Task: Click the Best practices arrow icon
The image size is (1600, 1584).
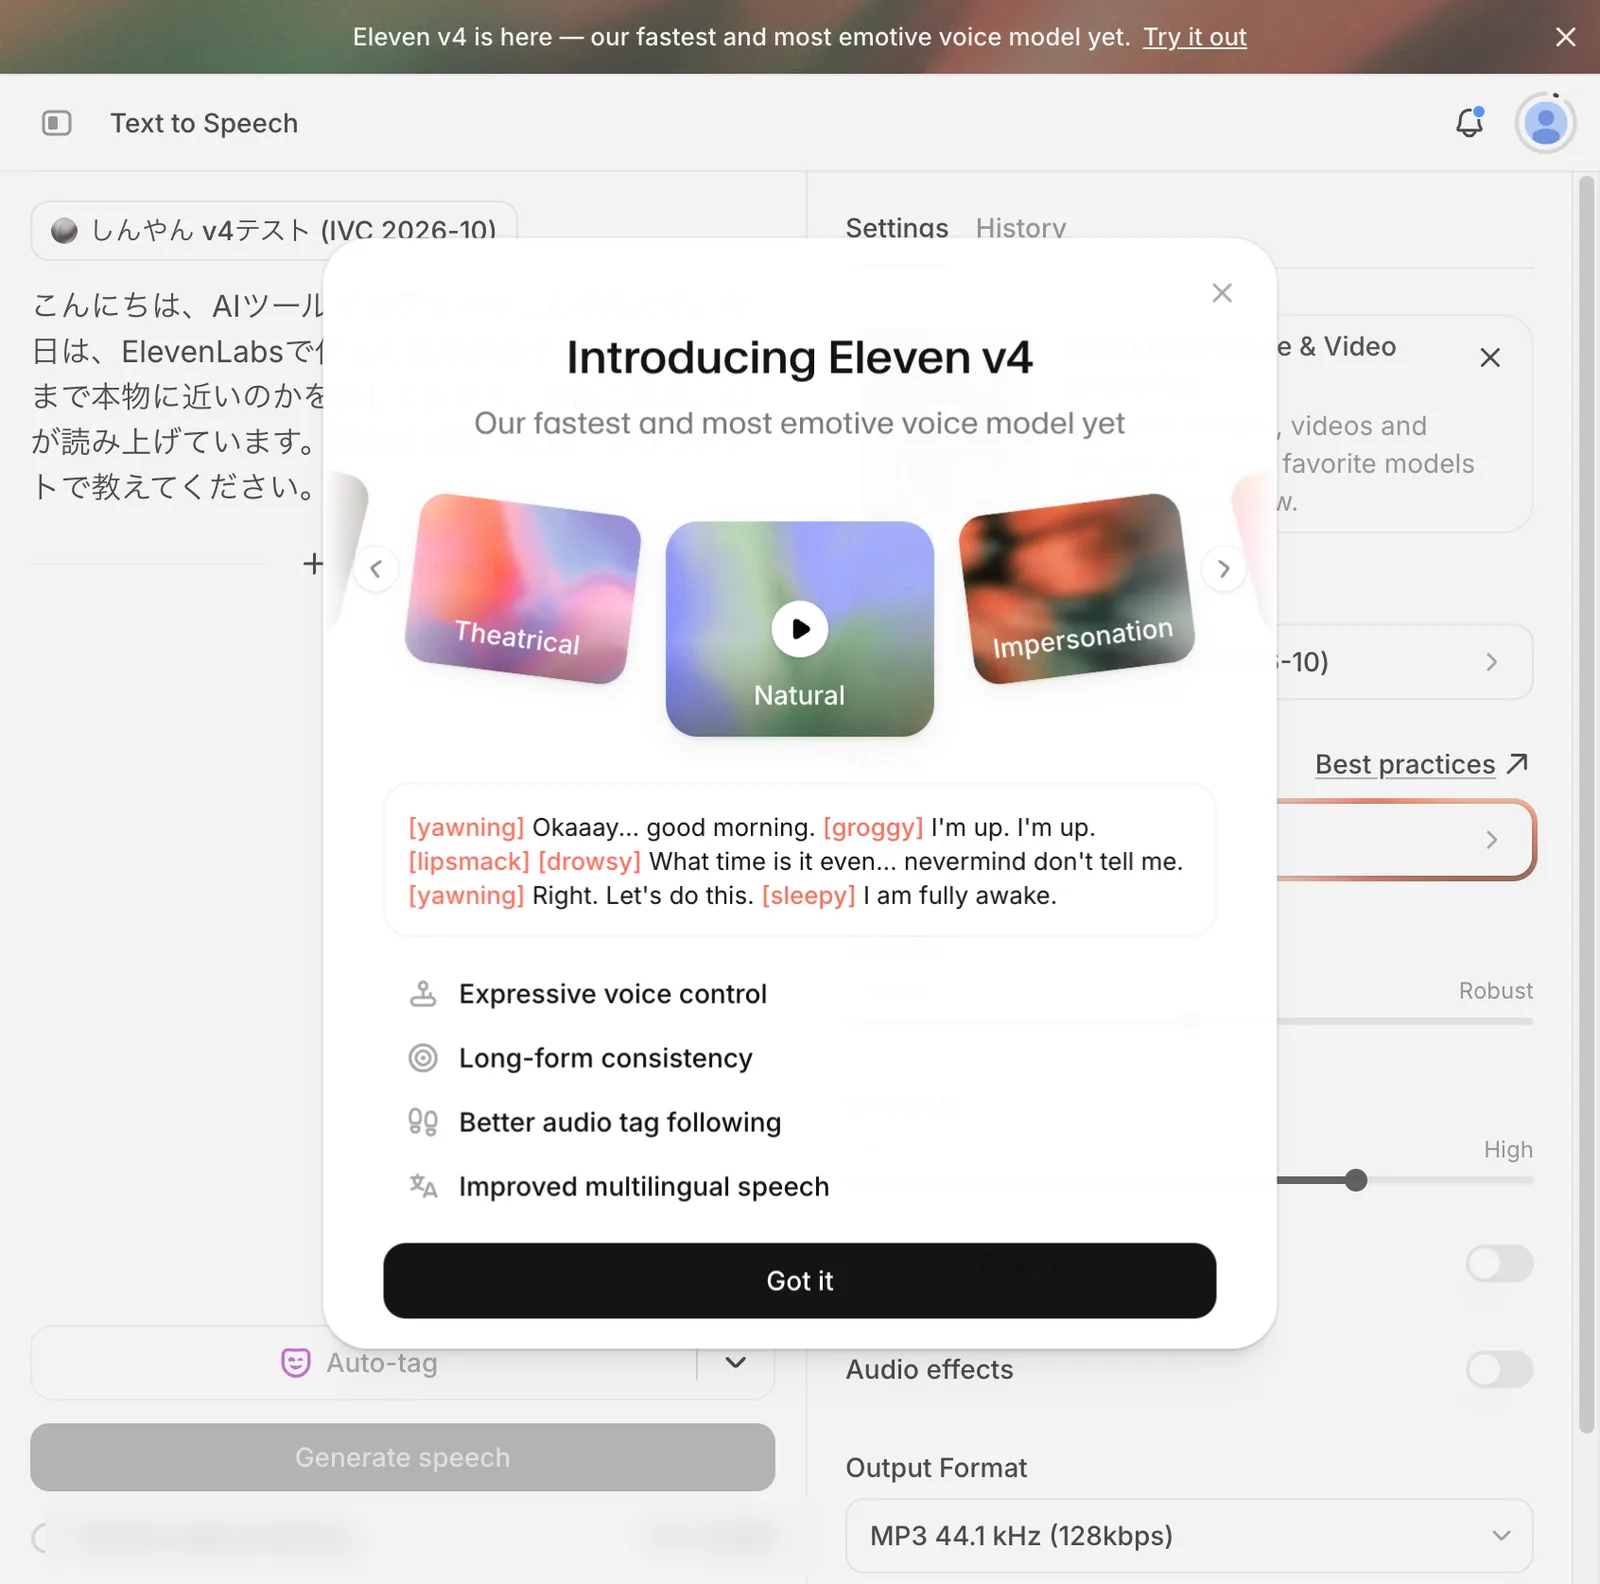Action: [x=1517, y=764]
